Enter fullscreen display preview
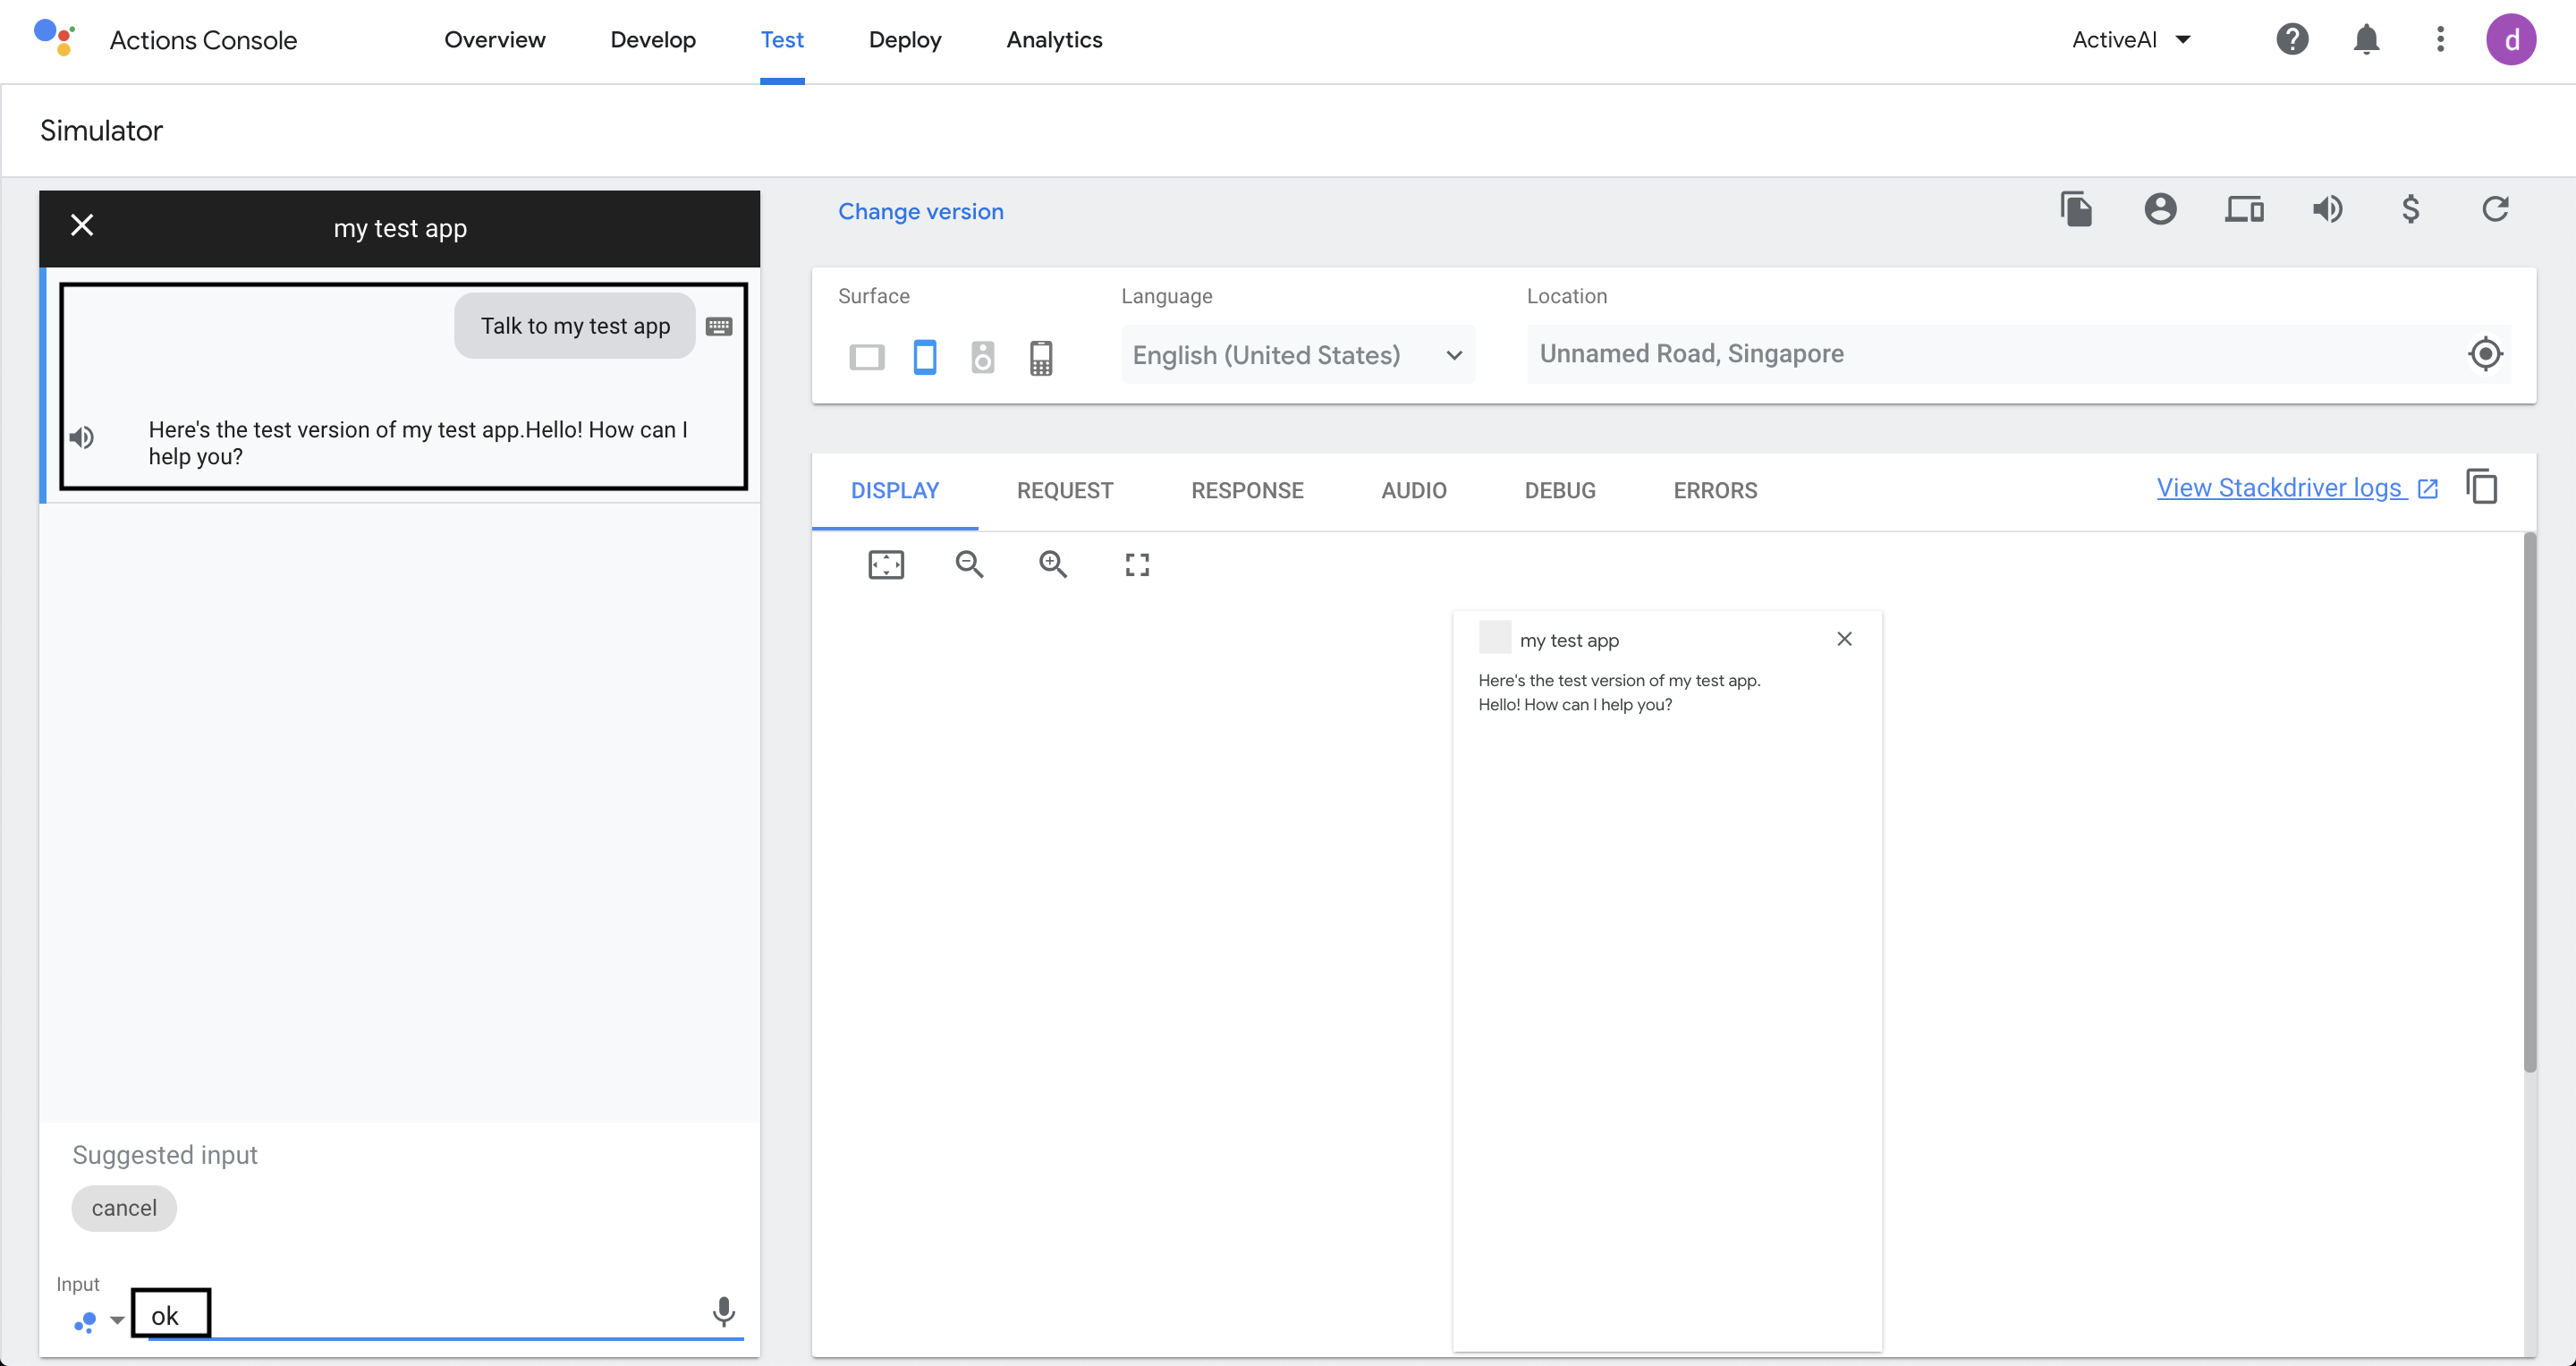Image resolution: width=2576 pixels, height=1366 pixels. click(1137, 565)
